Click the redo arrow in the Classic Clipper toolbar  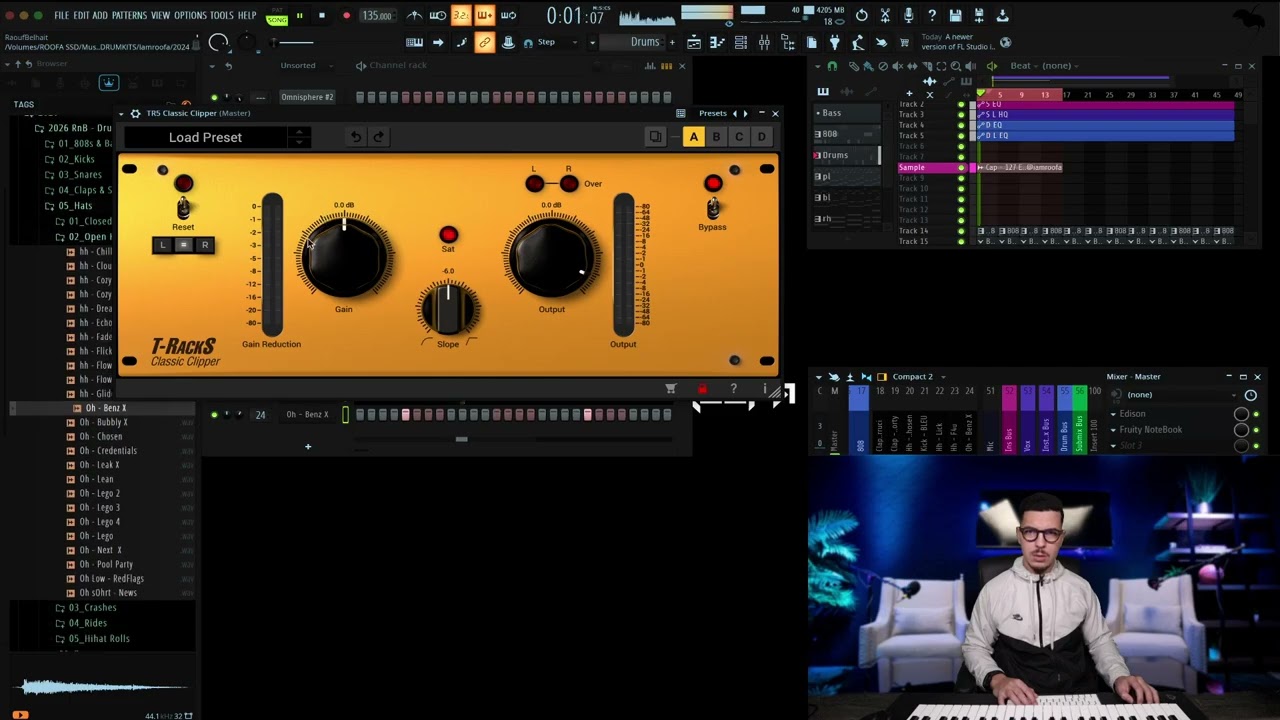[x=378, y=137]
